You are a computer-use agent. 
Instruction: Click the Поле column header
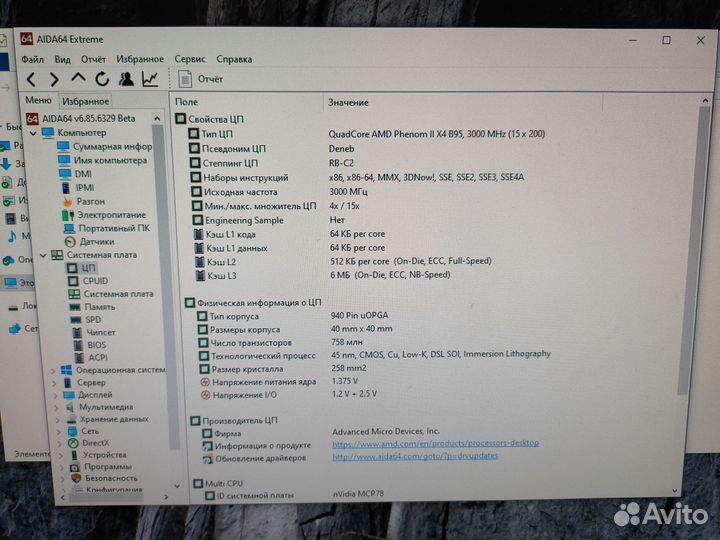pyautogui.click(x=186, y=102)
